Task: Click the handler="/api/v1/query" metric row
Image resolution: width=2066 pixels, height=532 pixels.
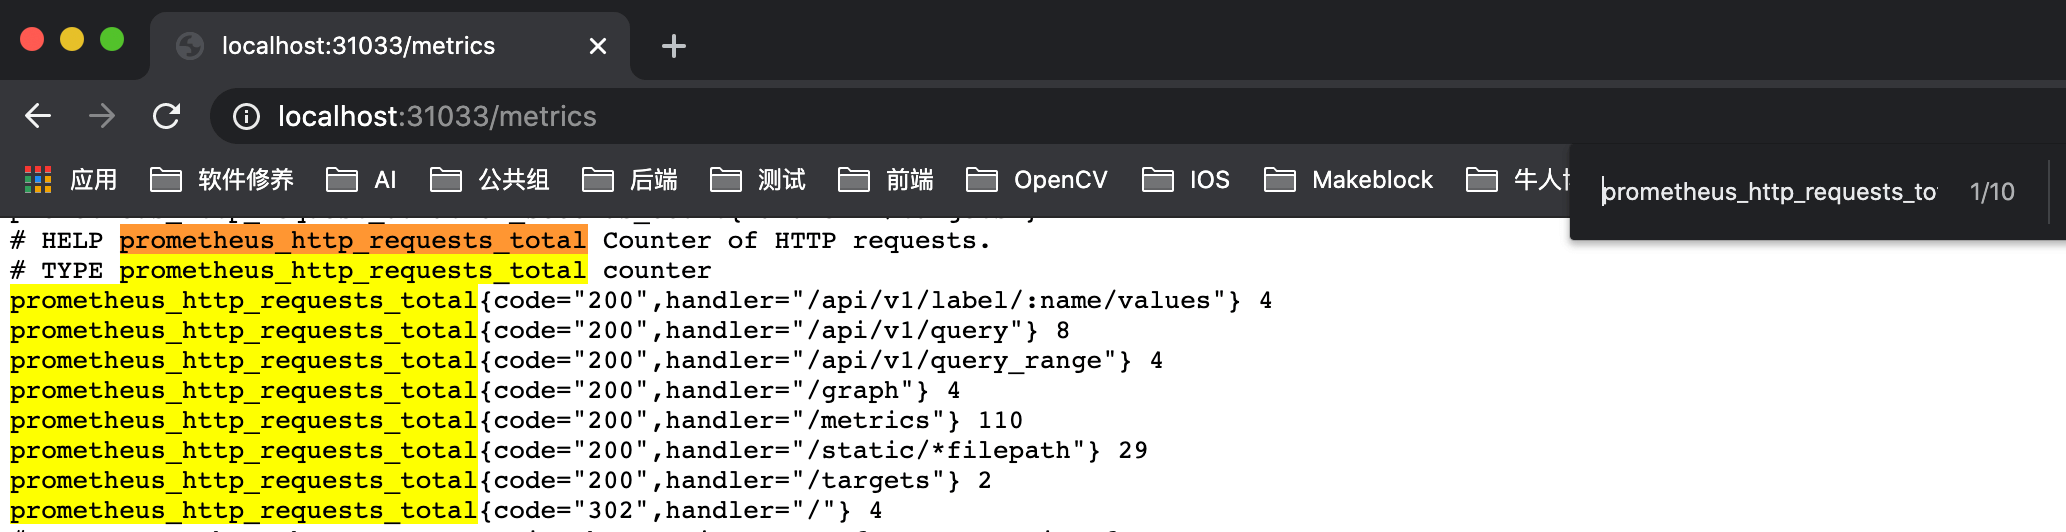Action: click(540, 331)
